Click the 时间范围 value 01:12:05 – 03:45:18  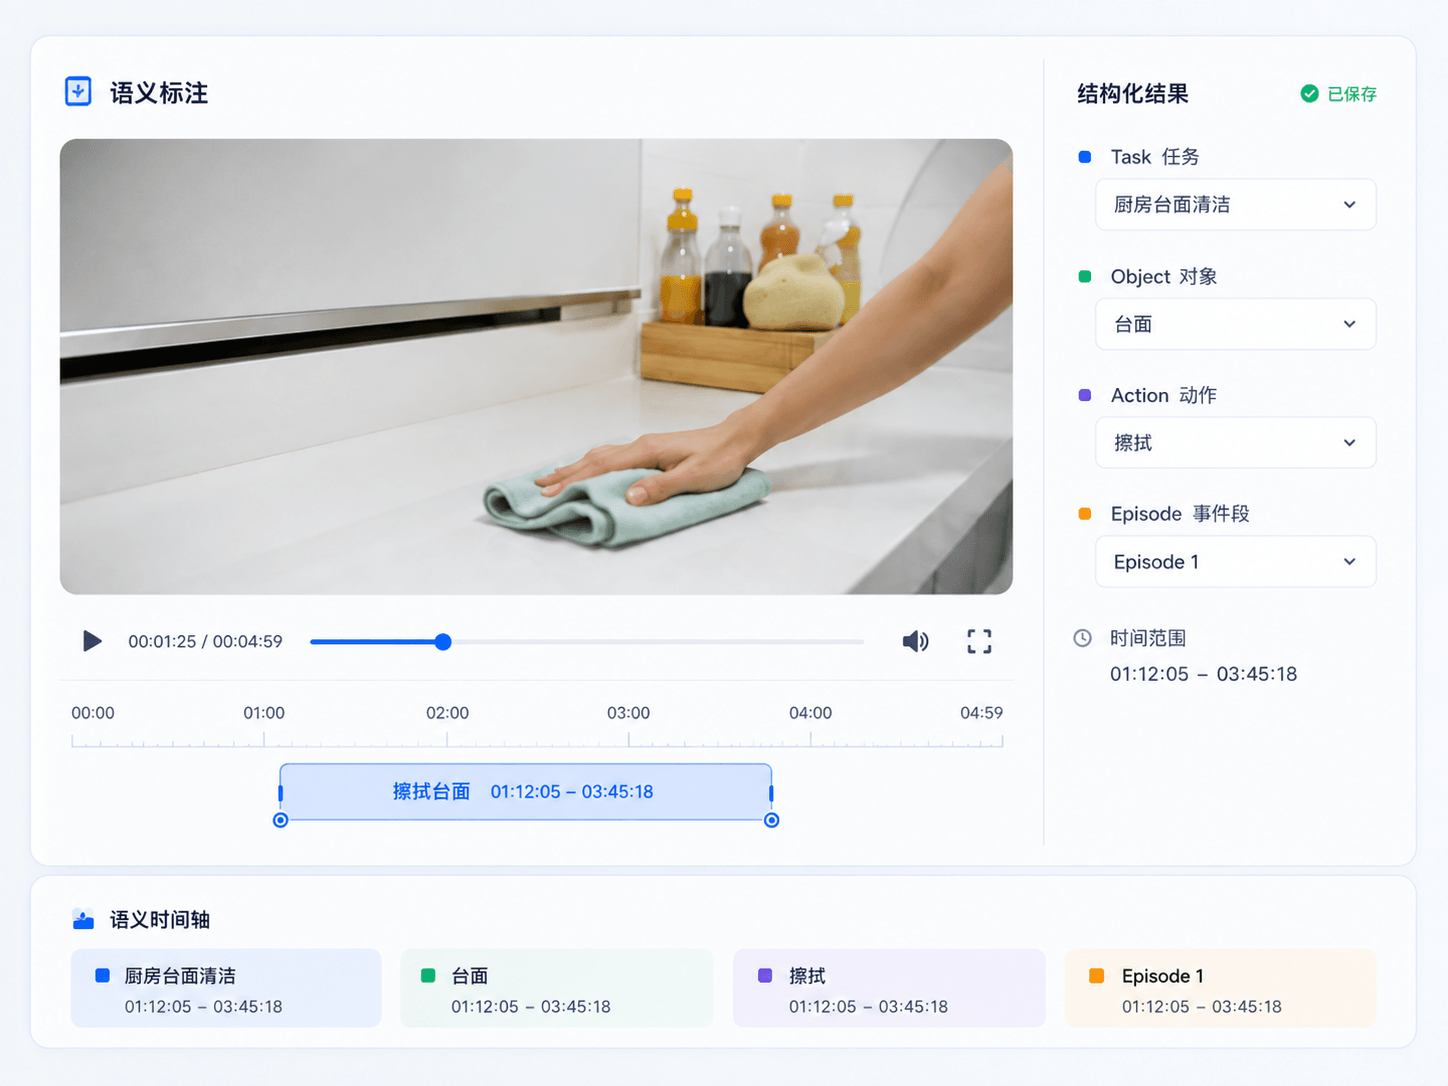[x=1203, y=674]
